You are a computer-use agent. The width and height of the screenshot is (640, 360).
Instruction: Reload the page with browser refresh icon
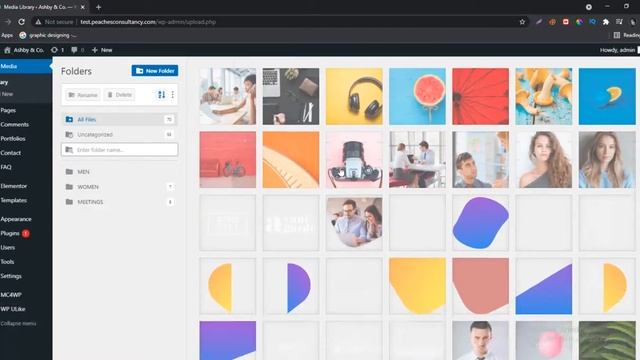coord(22,22)
